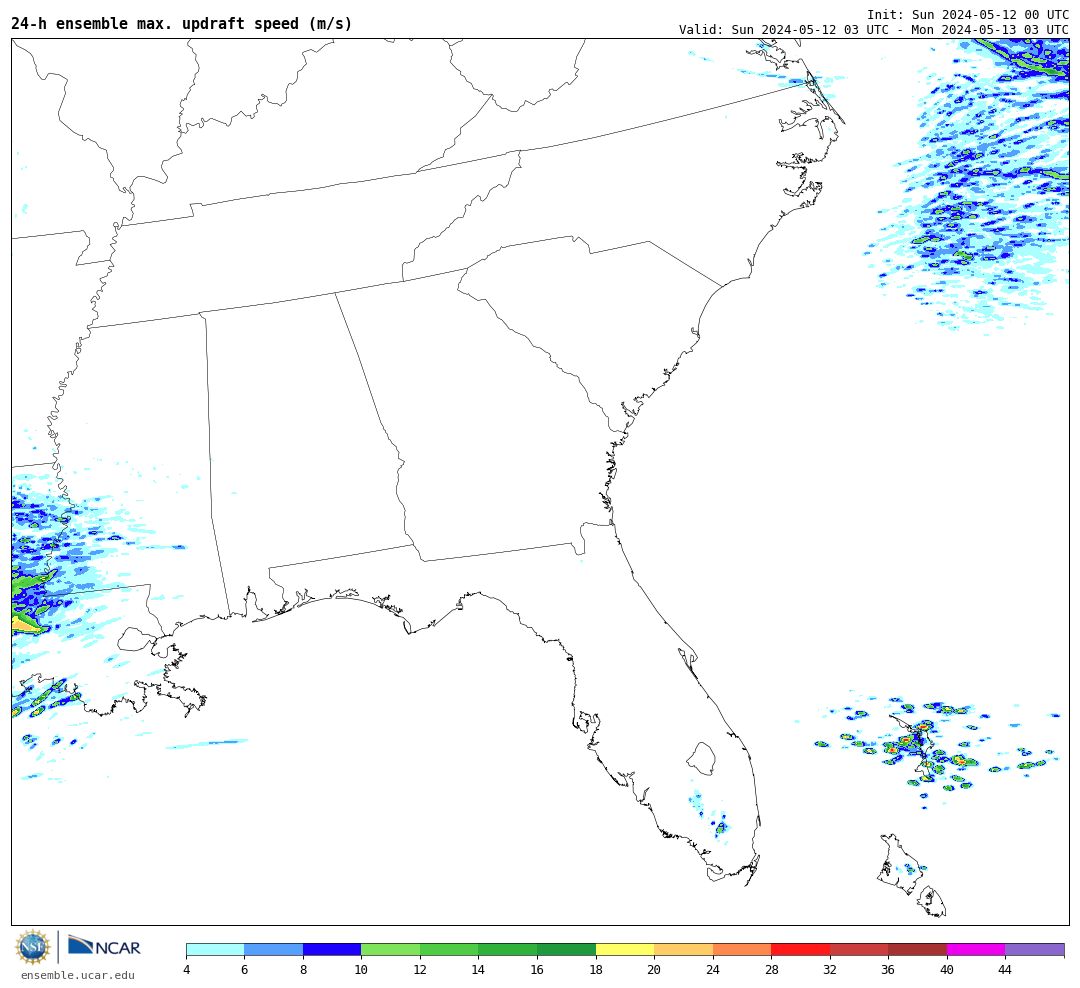Click the colorbar label '10'
Viewport: 1080px width, 988px height.
[x=362, y=969]
